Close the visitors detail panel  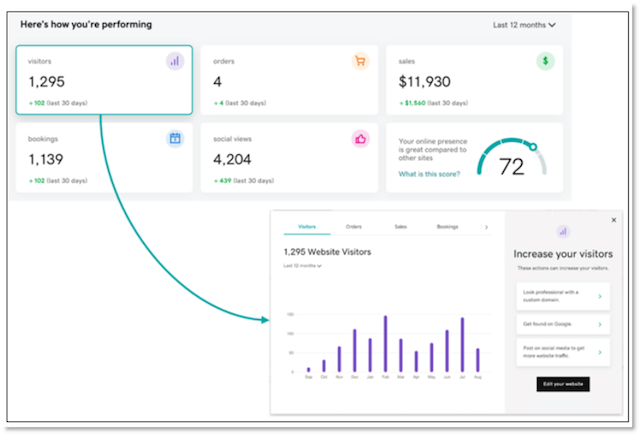click(x=614, y=220)
